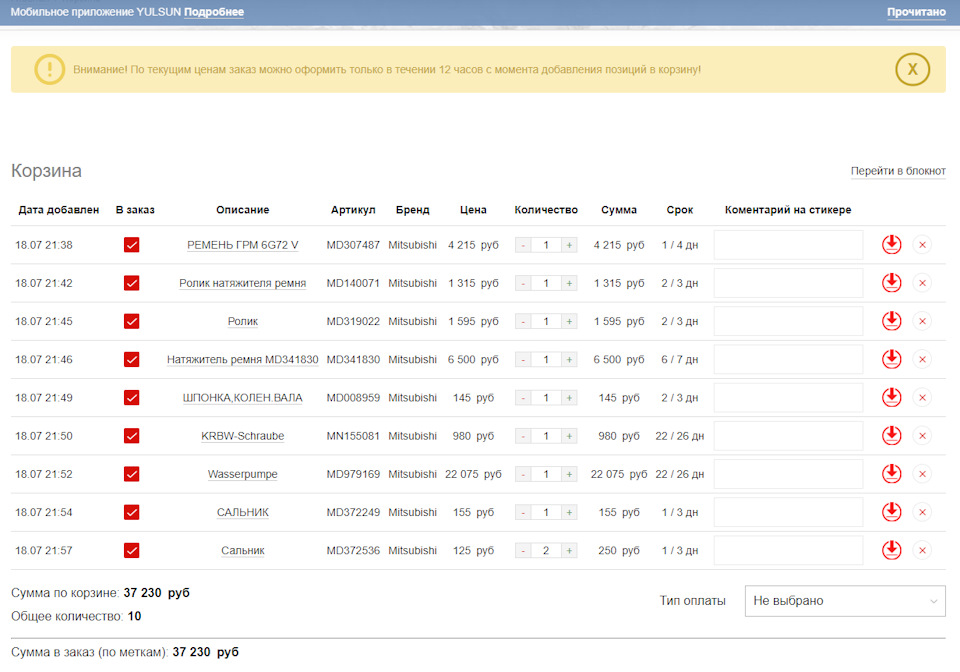Remove Wasserpumpe from cart

coord(922,474)
